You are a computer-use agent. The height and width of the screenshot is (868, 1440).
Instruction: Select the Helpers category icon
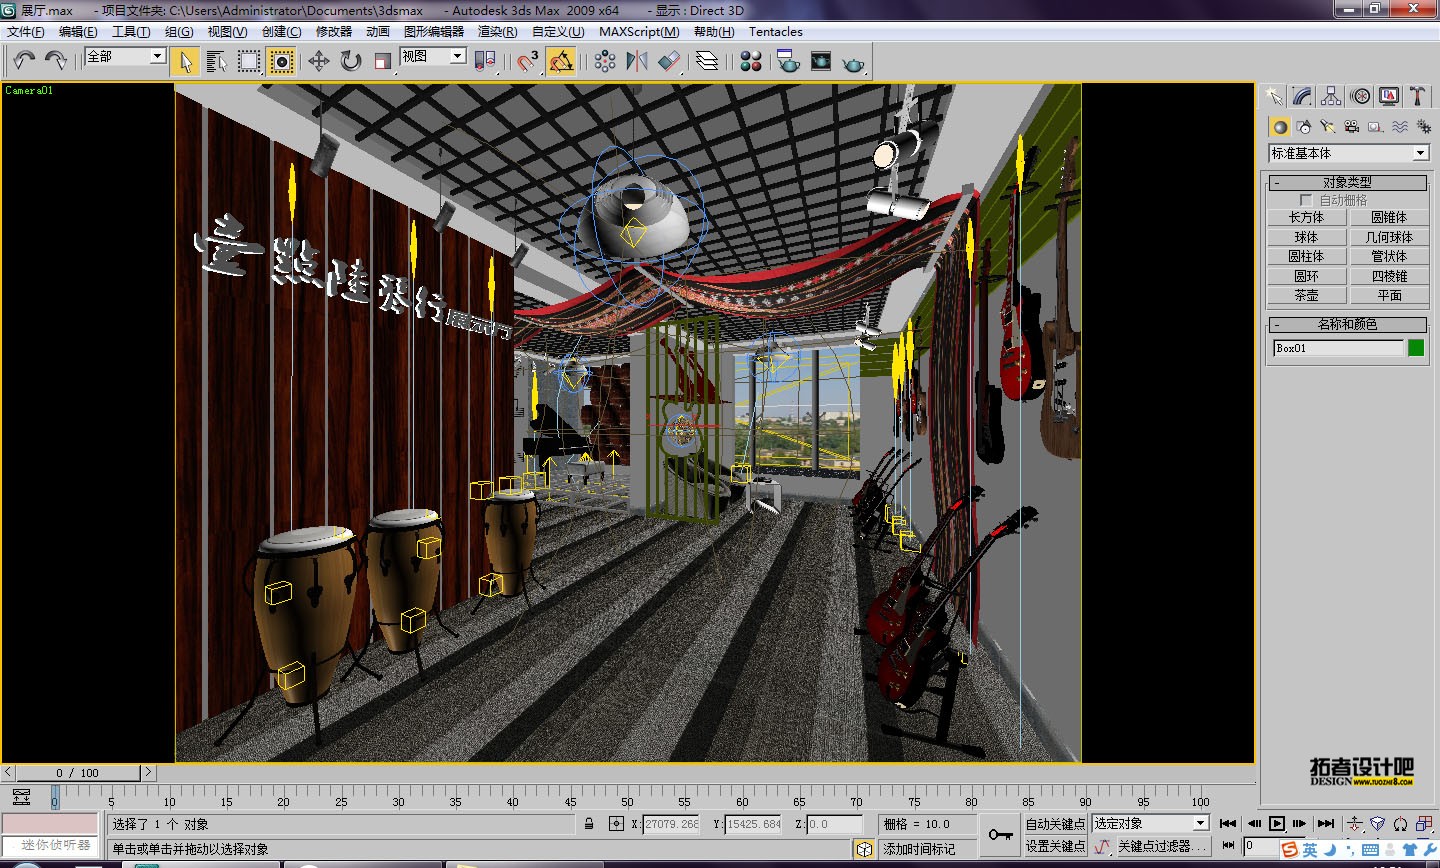click(x=1375, y=127)
